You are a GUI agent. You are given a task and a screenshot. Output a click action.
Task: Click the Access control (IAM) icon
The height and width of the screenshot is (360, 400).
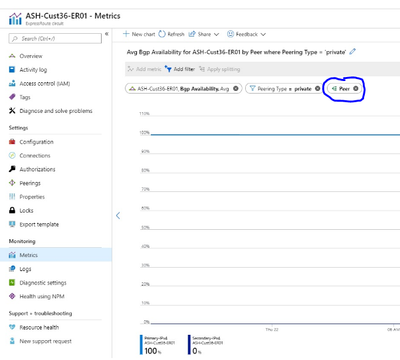coord(12,83)
